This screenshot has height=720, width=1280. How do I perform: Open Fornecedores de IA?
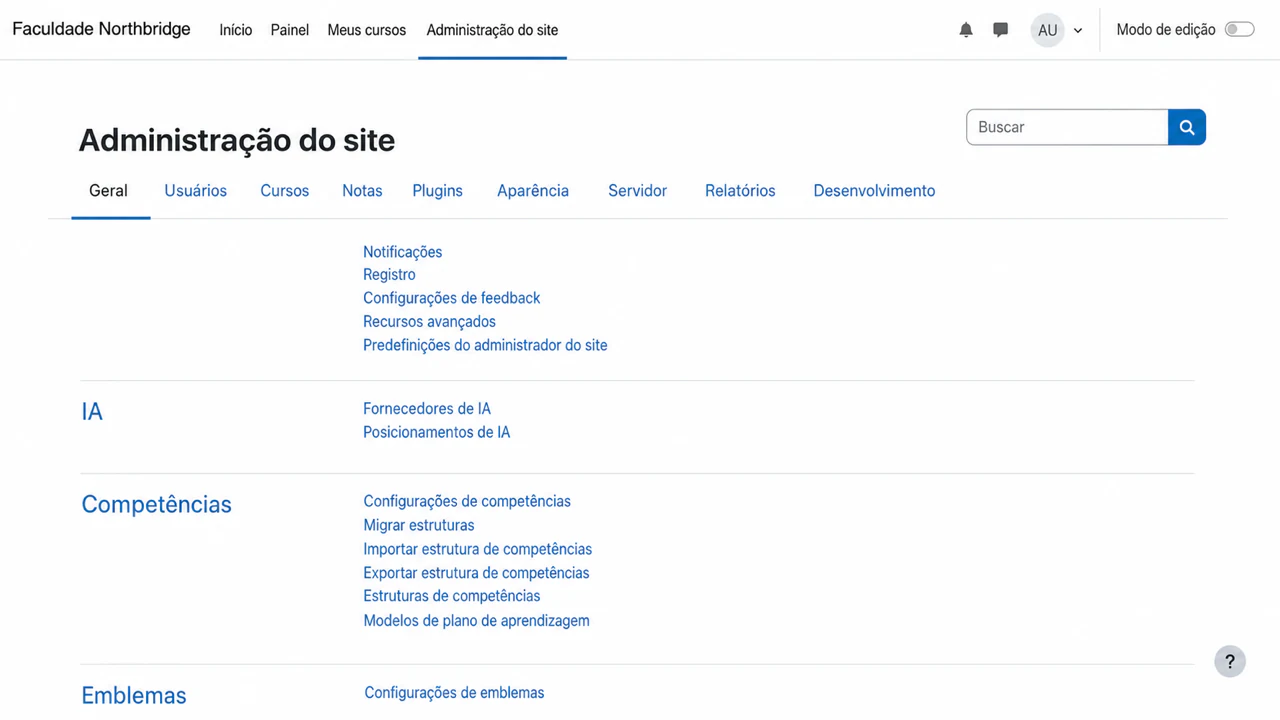(427, 409)
